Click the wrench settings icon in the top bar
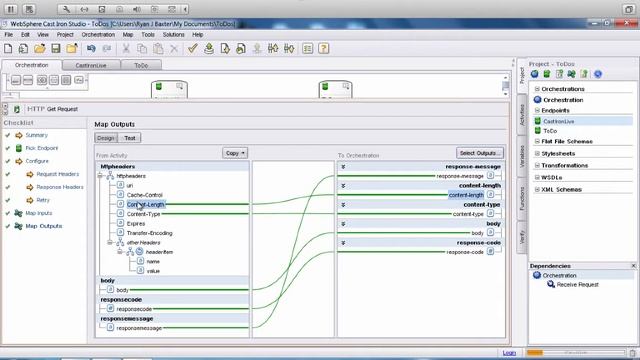The image size is (640, 360). pyautogui.click(x=67, y=9)
